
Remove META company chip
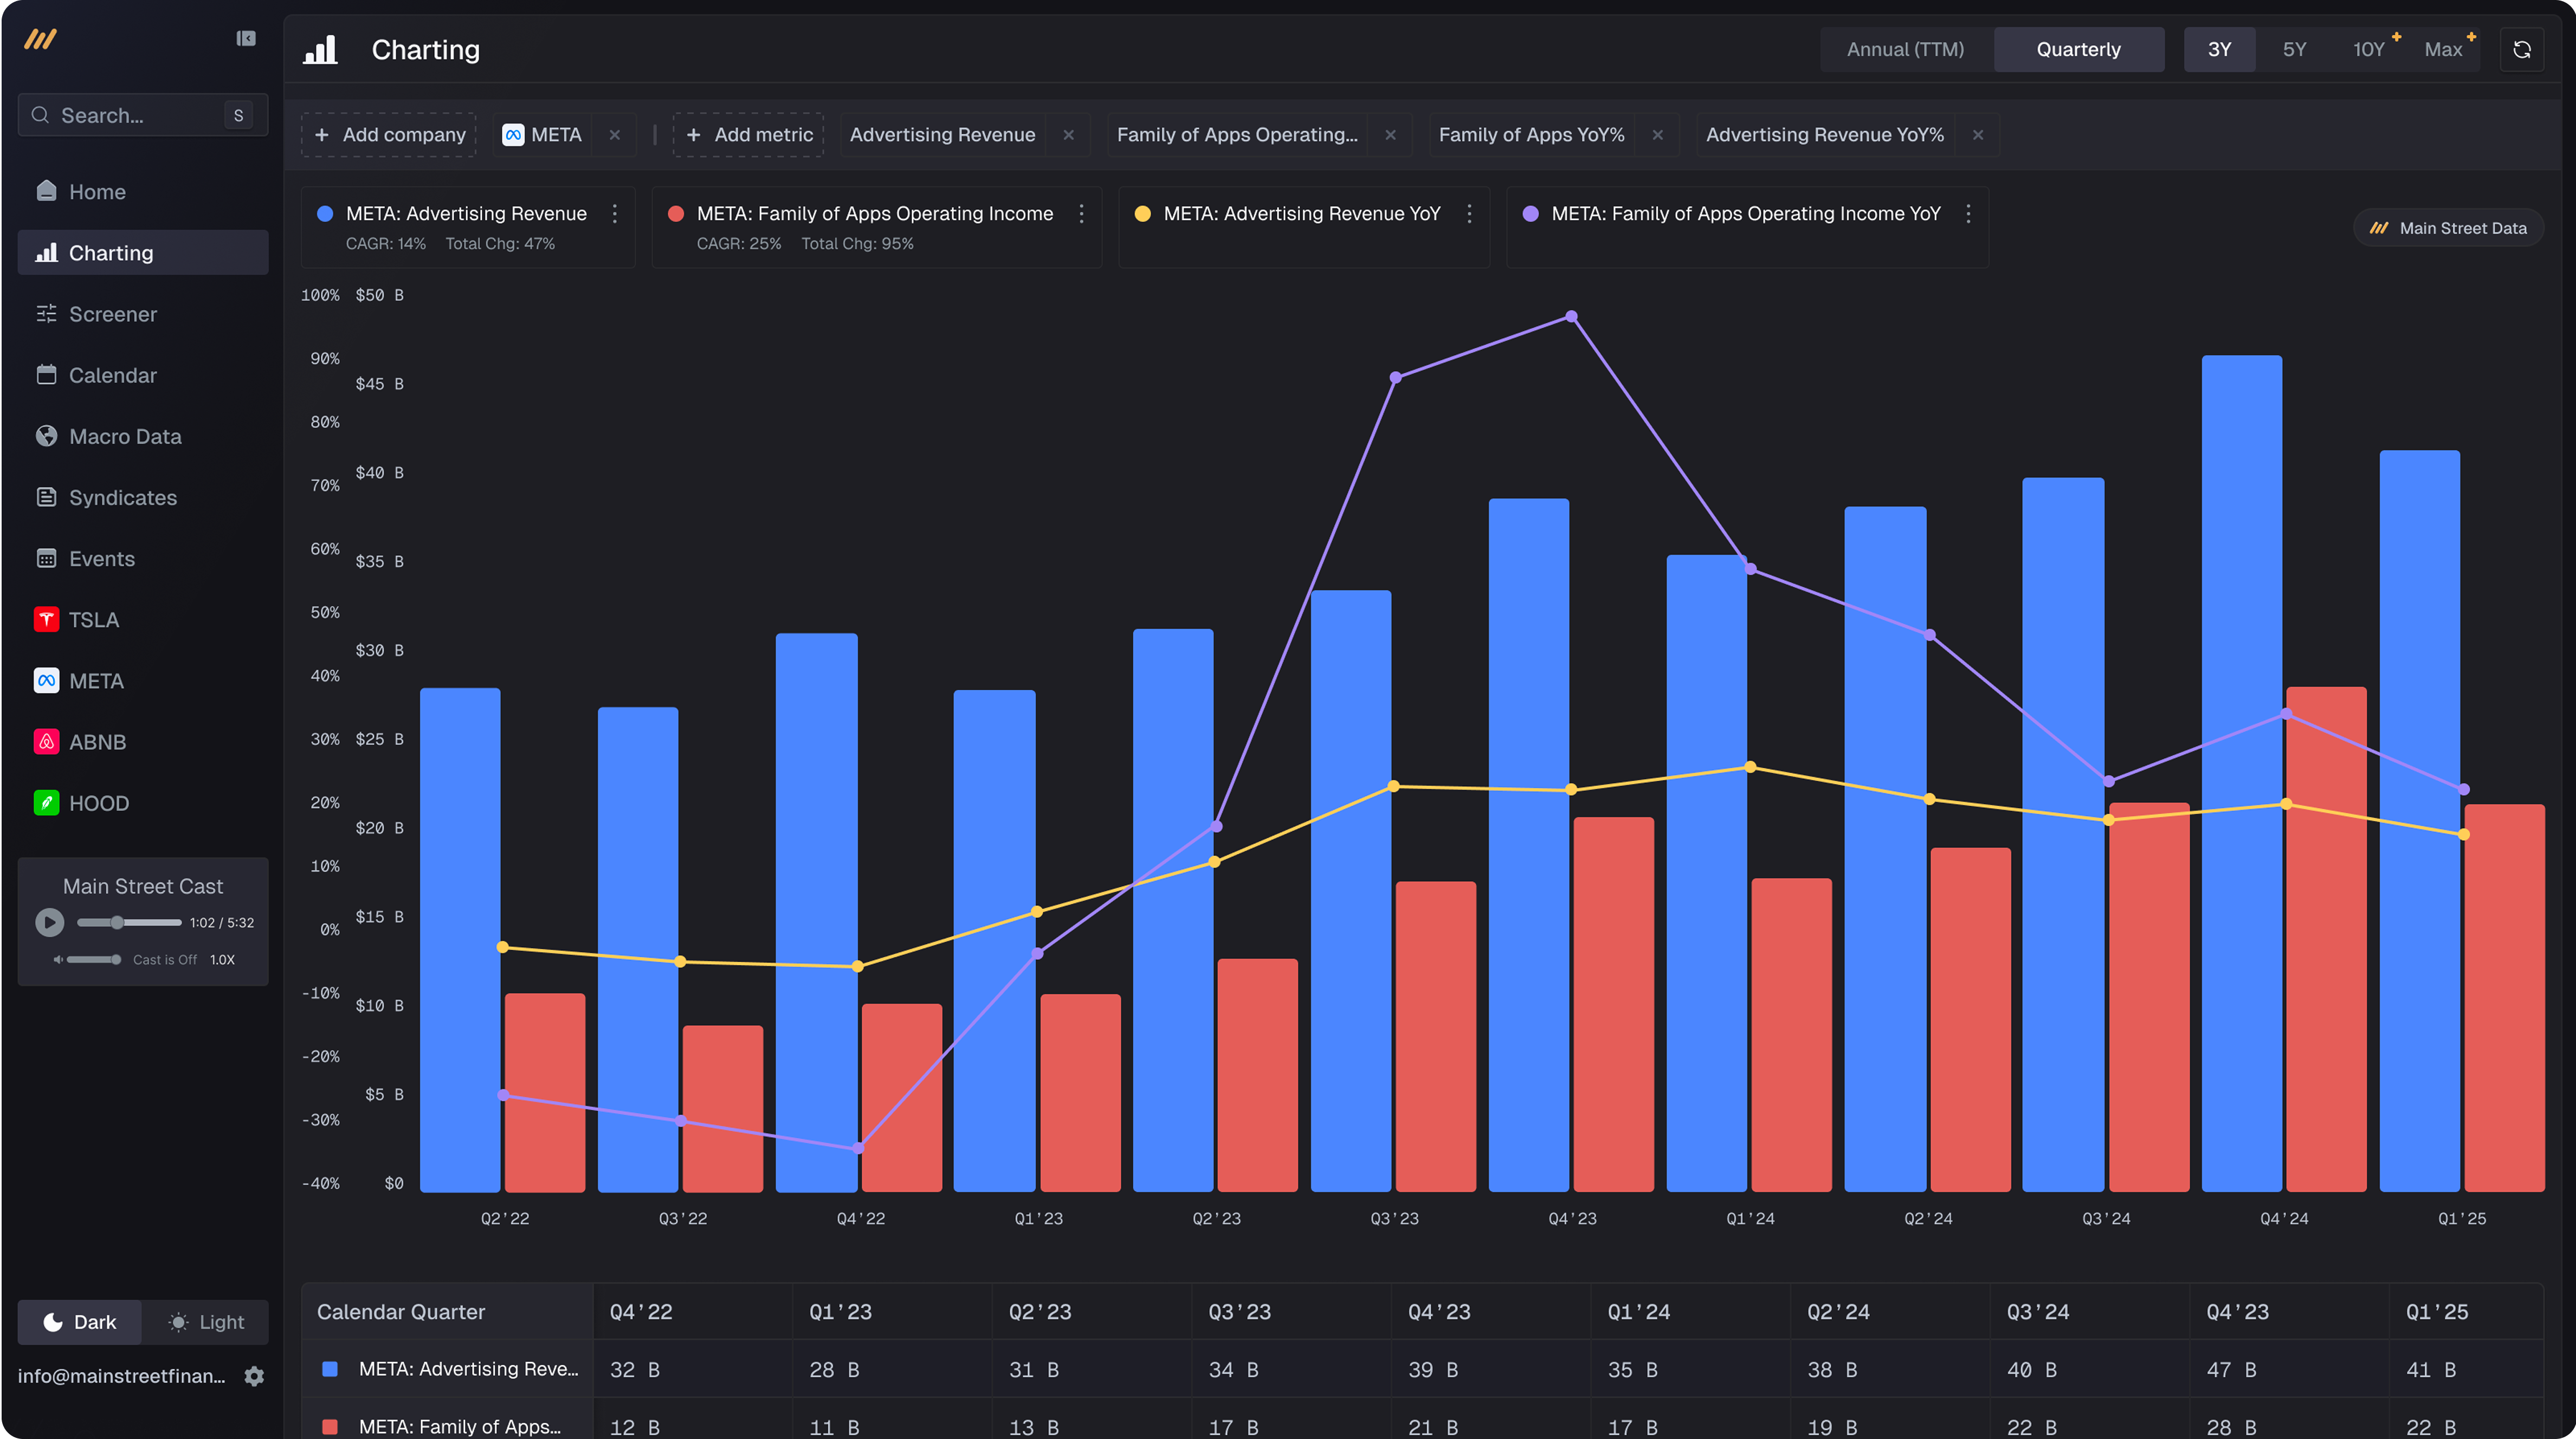tap(615, 135)
